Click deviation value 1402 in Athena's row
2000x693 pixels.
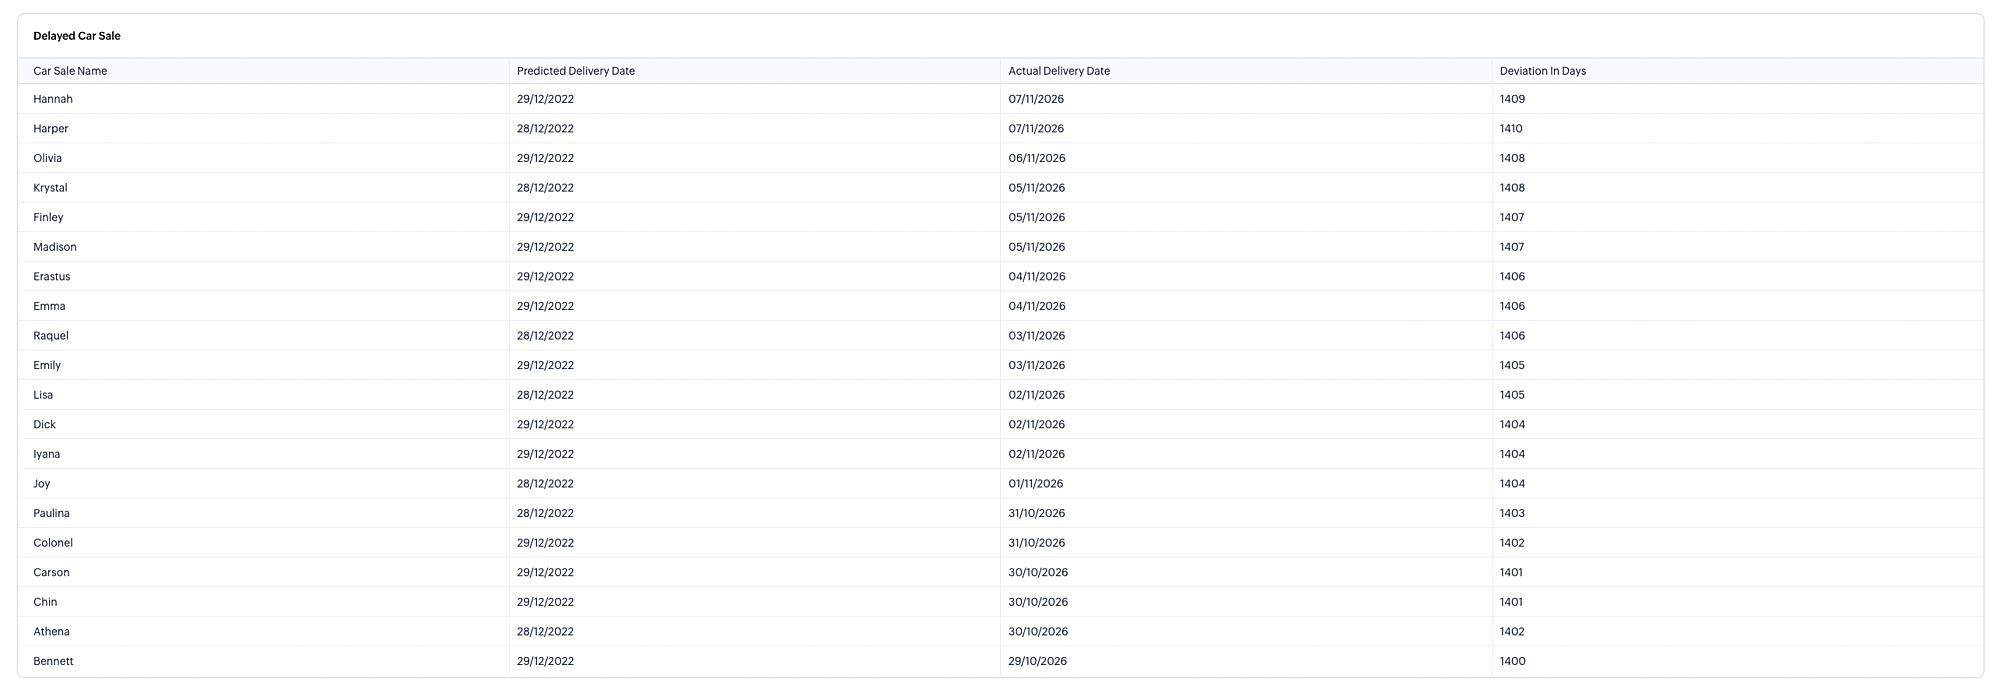pos(1512,632)
